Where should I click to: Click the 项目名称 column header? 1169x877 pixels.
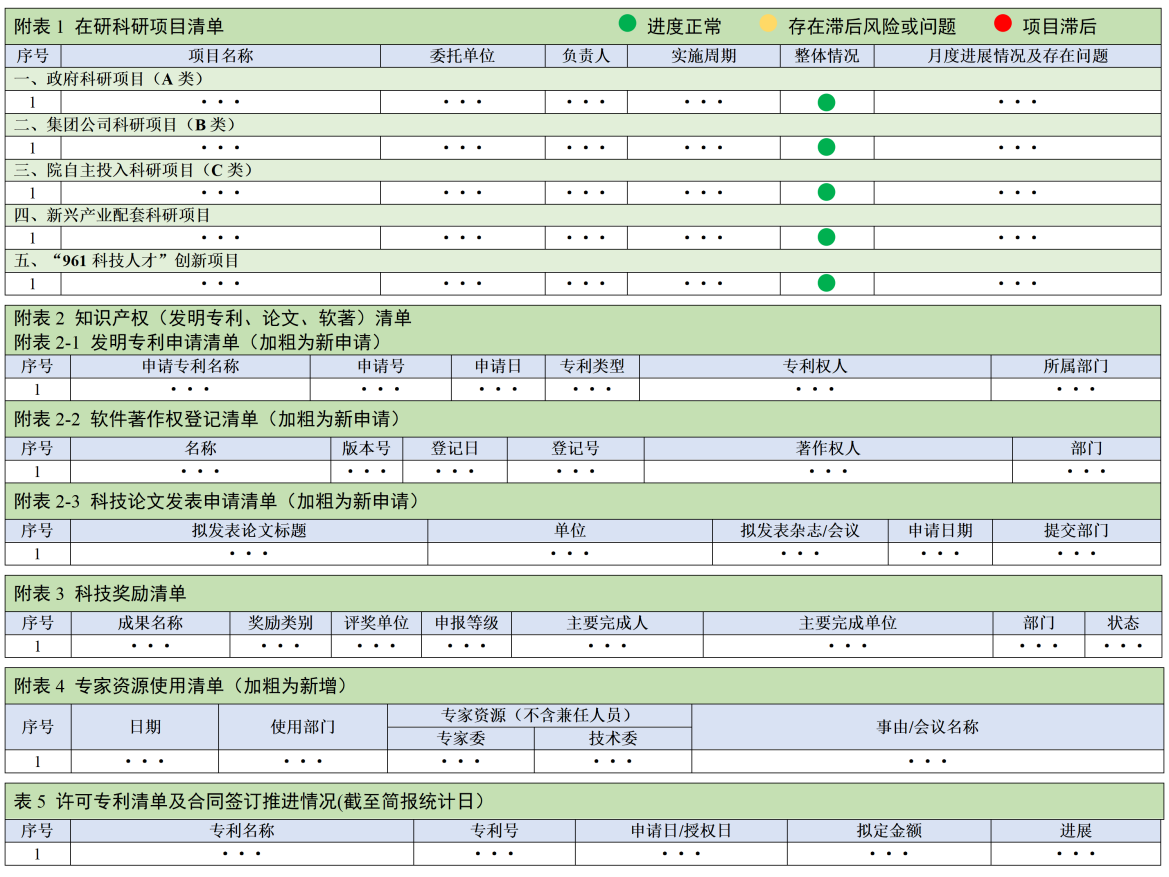click(x=221, y=56)
